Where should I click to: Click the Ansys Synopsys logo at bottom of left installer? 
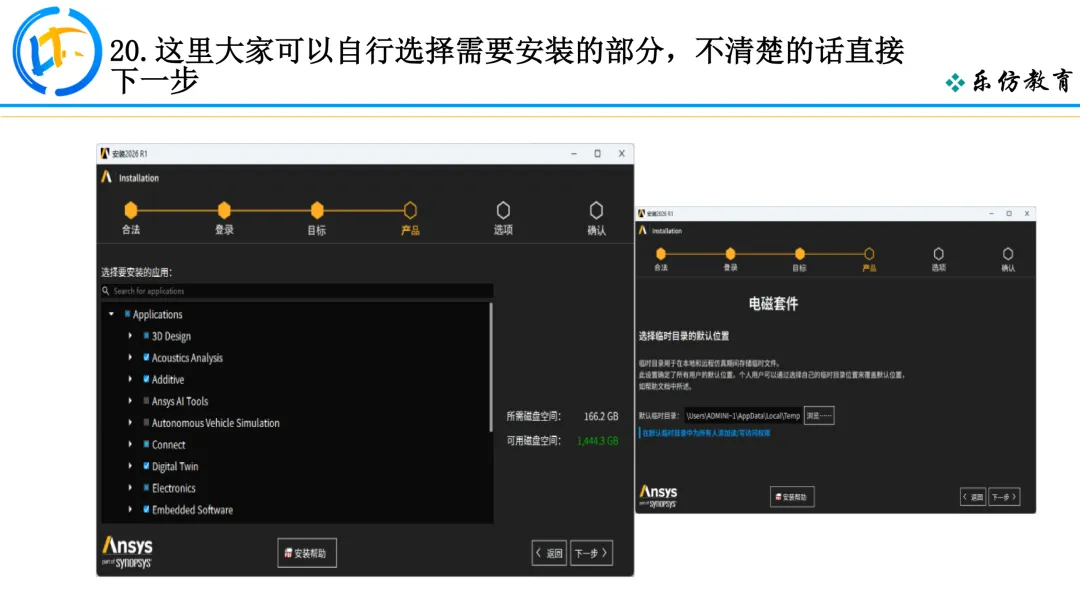tap(127, 552)
